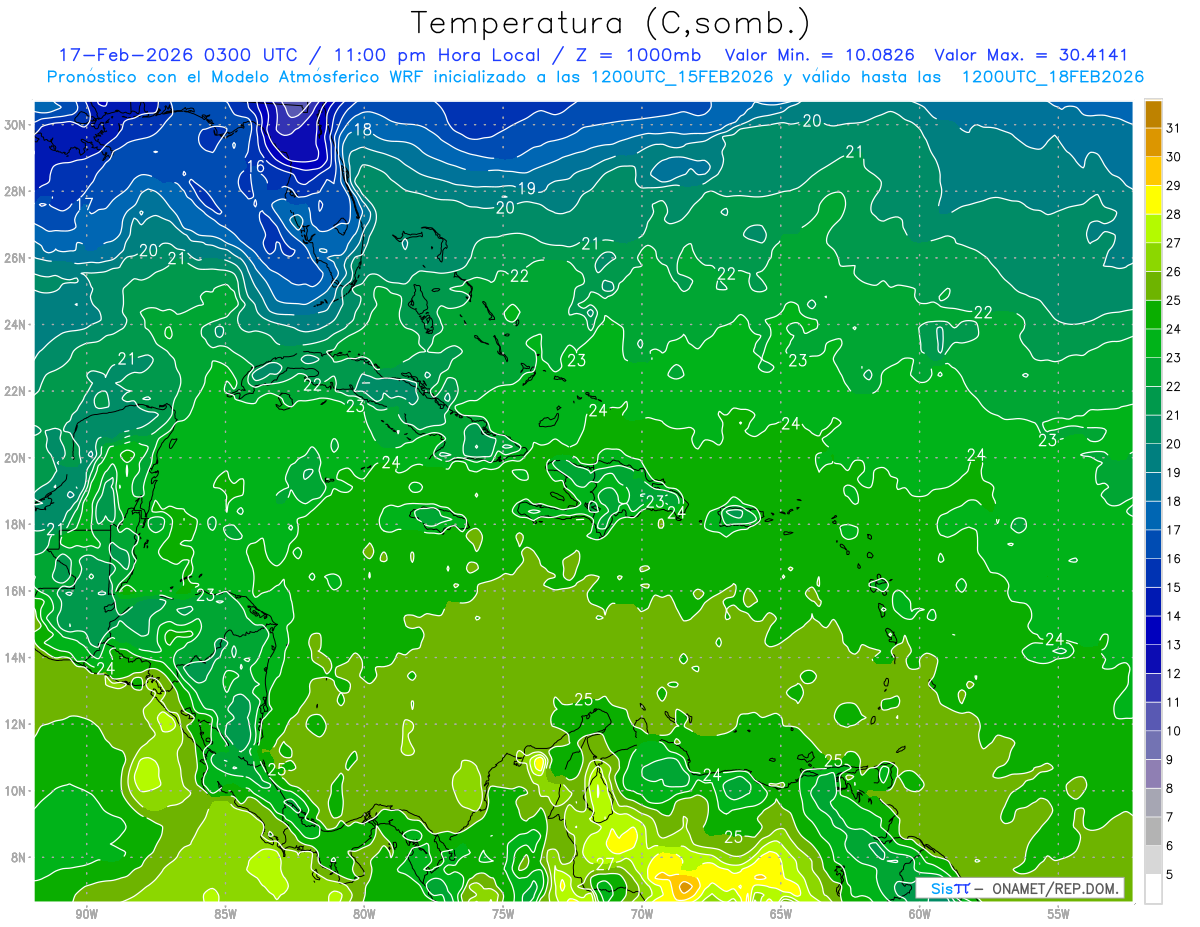
Task: Click the '18N' latitude axis label
Action: 16,525
